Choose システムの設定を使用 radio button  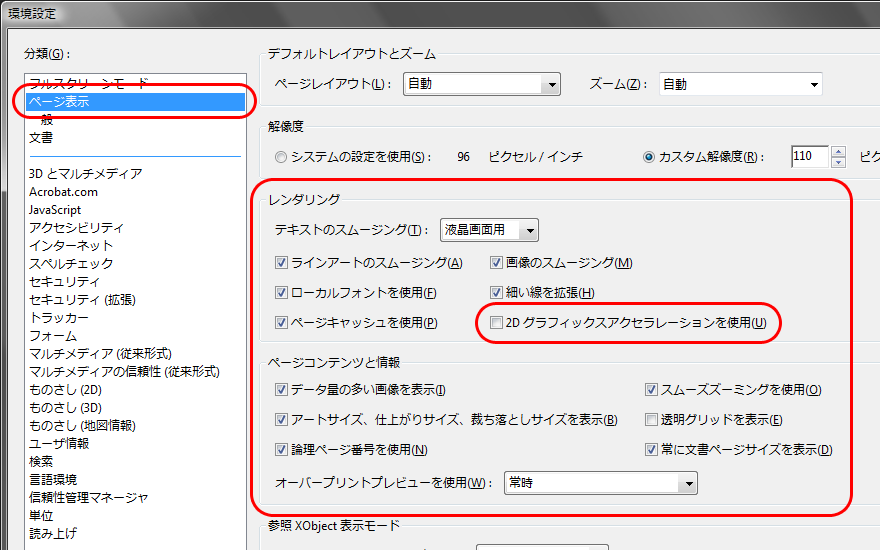tap(281, 157)
